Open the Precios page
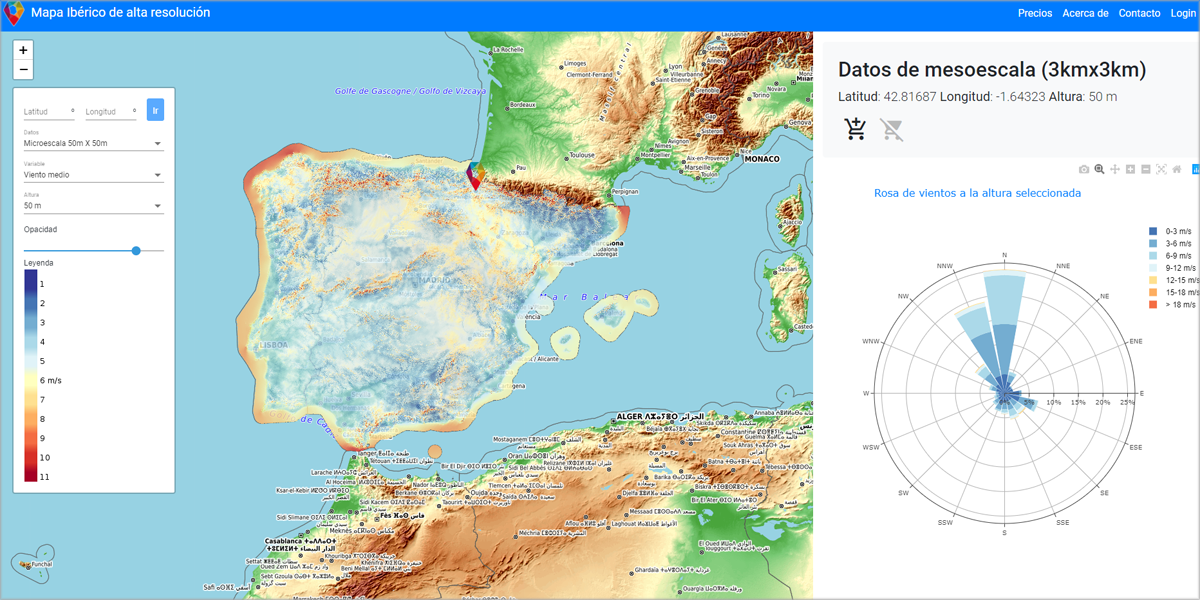This screenshot has width=1200, height=600. click(1035, 13)
